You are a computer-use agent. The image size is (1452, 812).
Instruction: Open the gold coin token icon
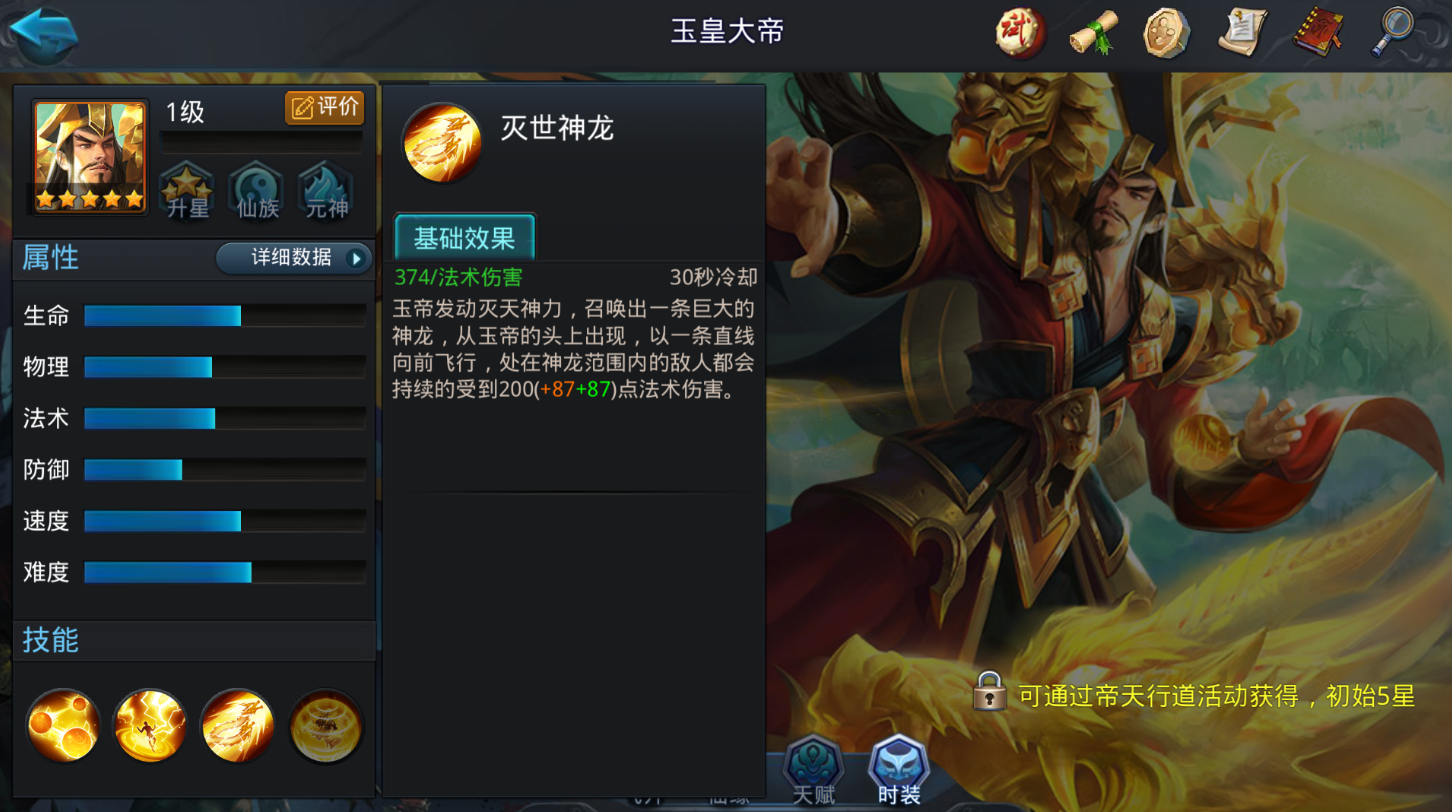[1167, 33]
